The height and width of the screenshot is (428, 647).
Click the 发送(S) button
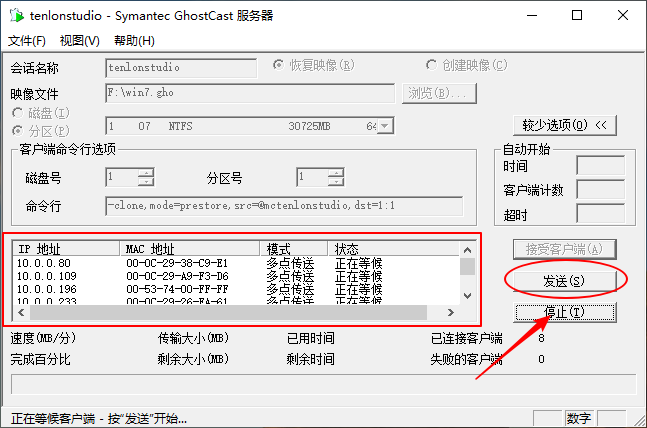(564, 281)
